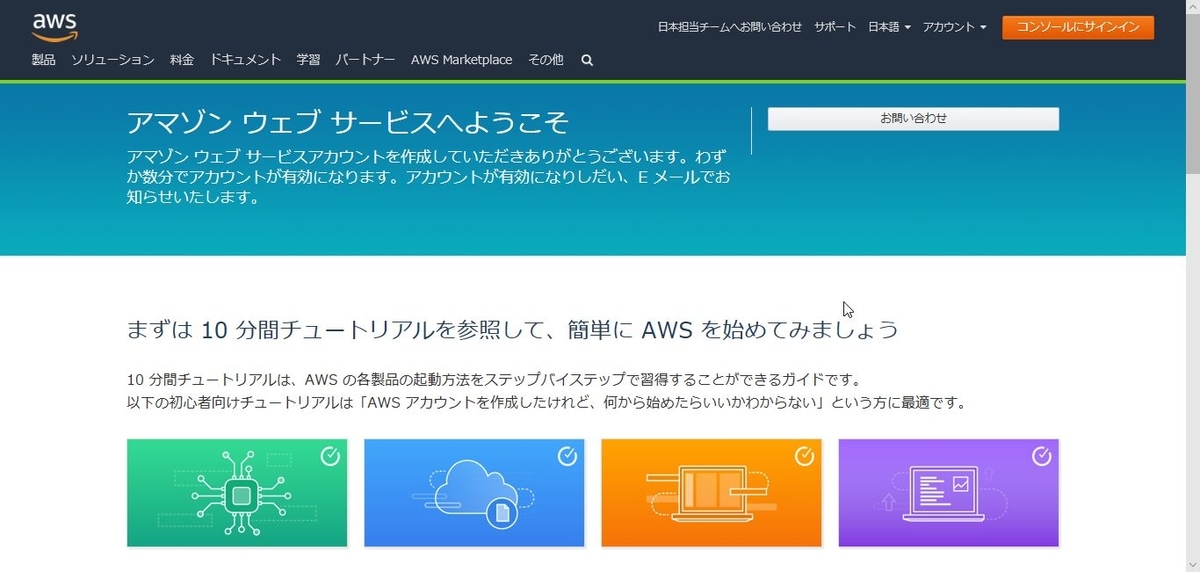Open the search magnifier icon

[587, 60]
